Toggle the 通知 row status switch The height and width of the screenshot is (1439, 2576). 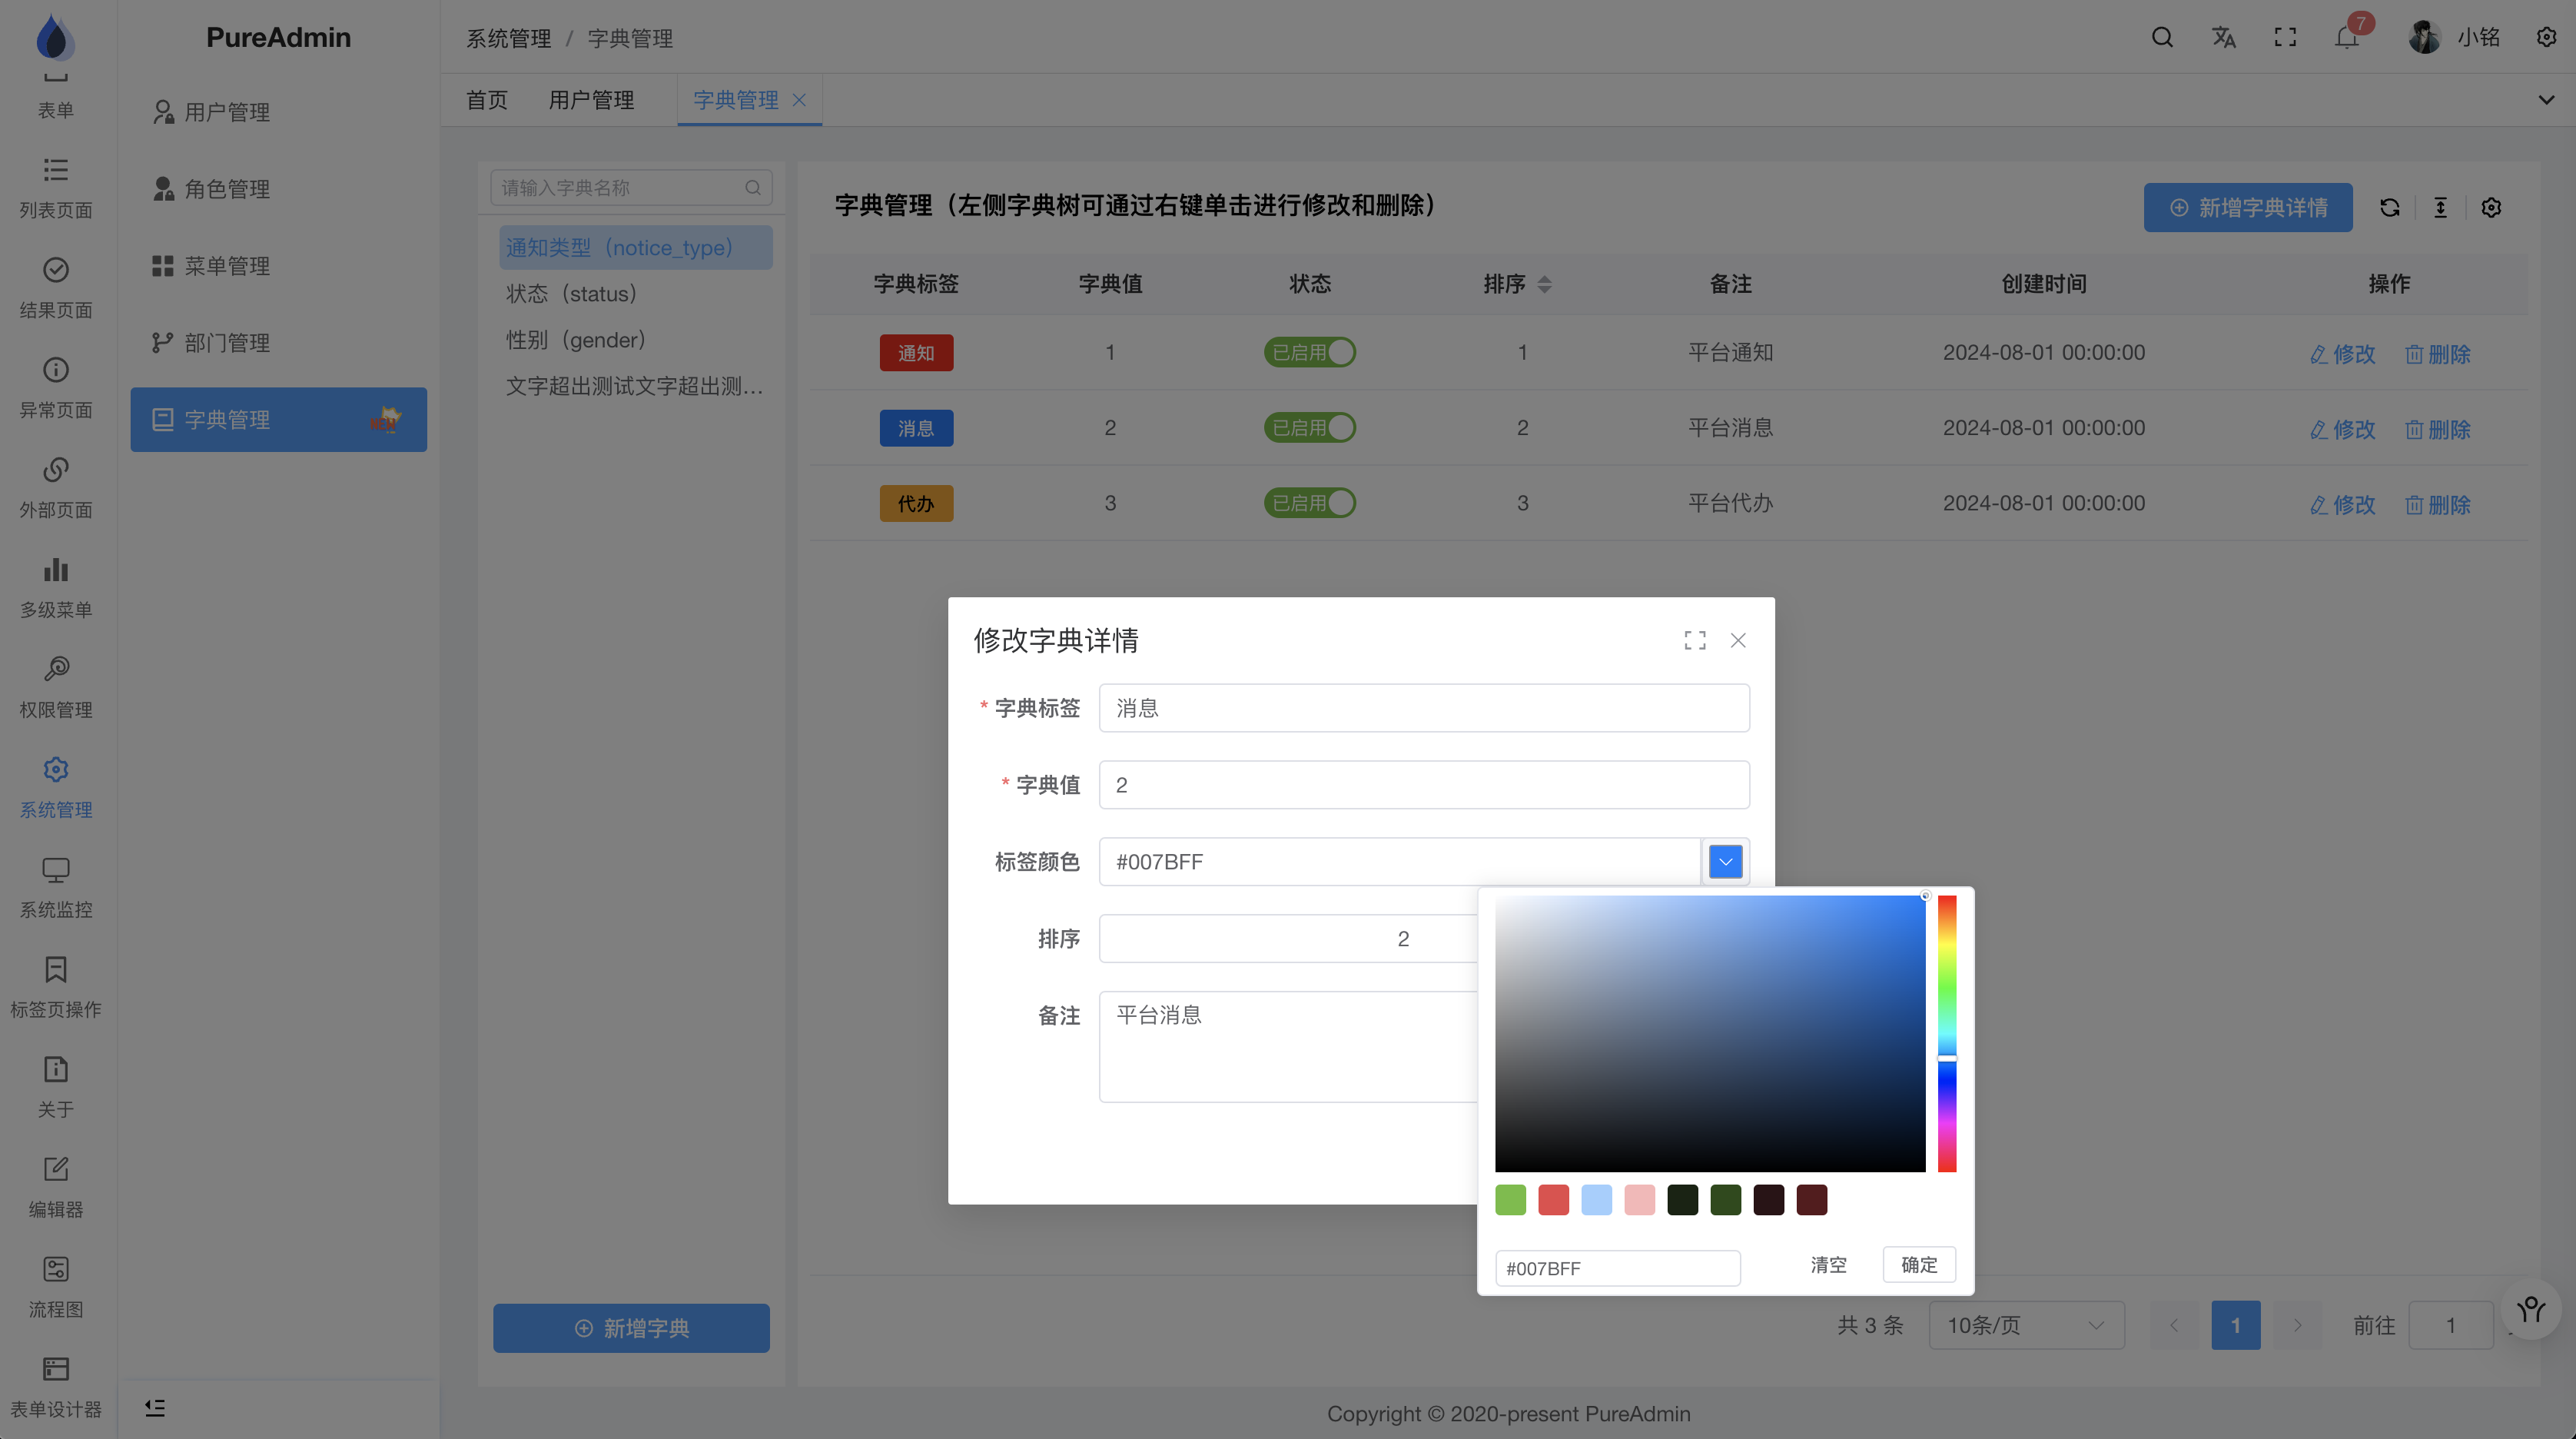pos(1309,352)
